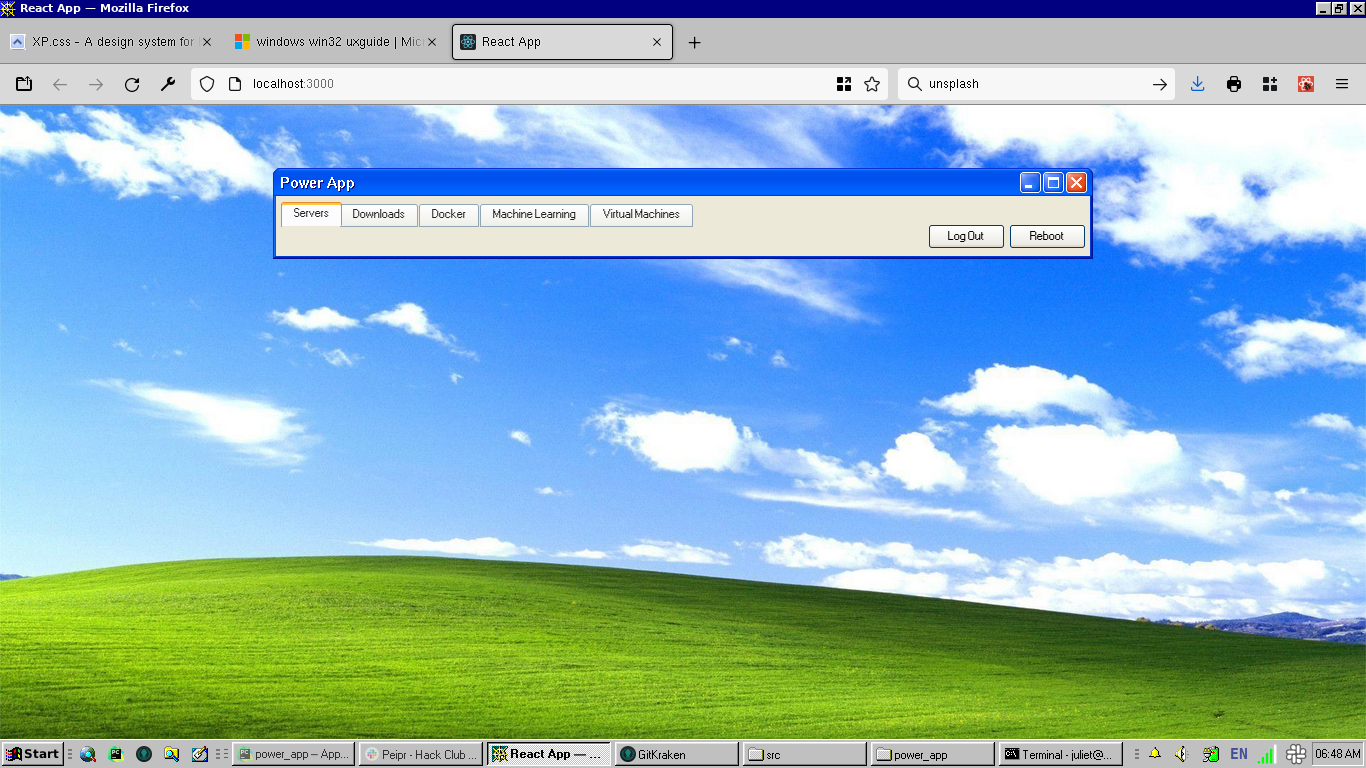The width and height of the screenshot is (1366, 768).
Task: Click the Power App title bar text
Action: pyautogui.click(x=317, y=183)
